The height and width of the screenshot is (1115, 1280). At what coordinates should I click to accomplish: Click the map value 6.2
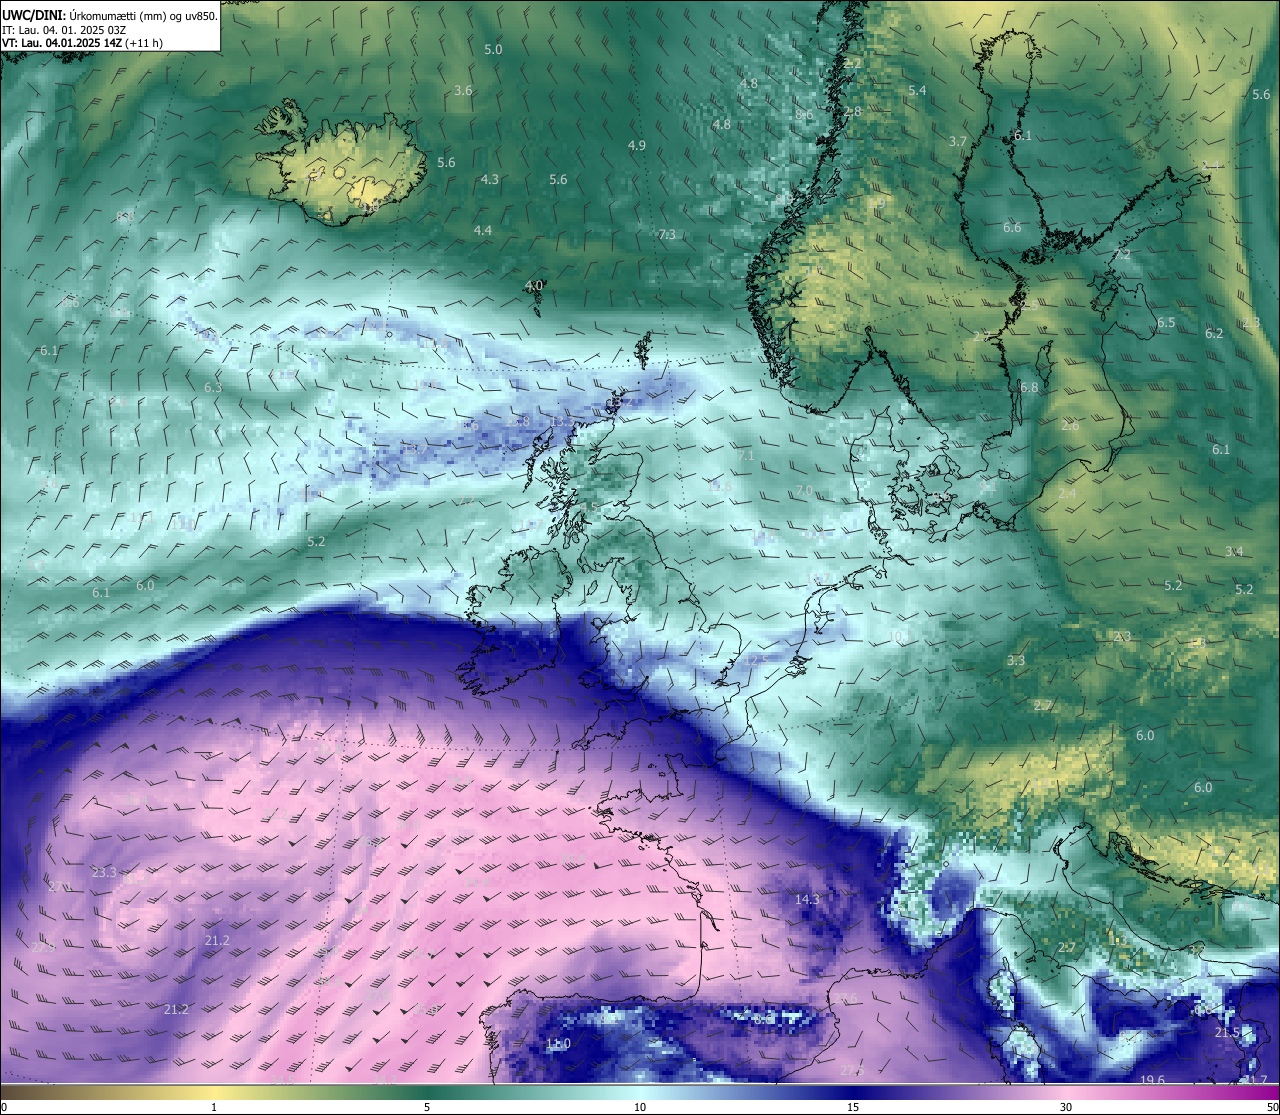[1214, 333]
